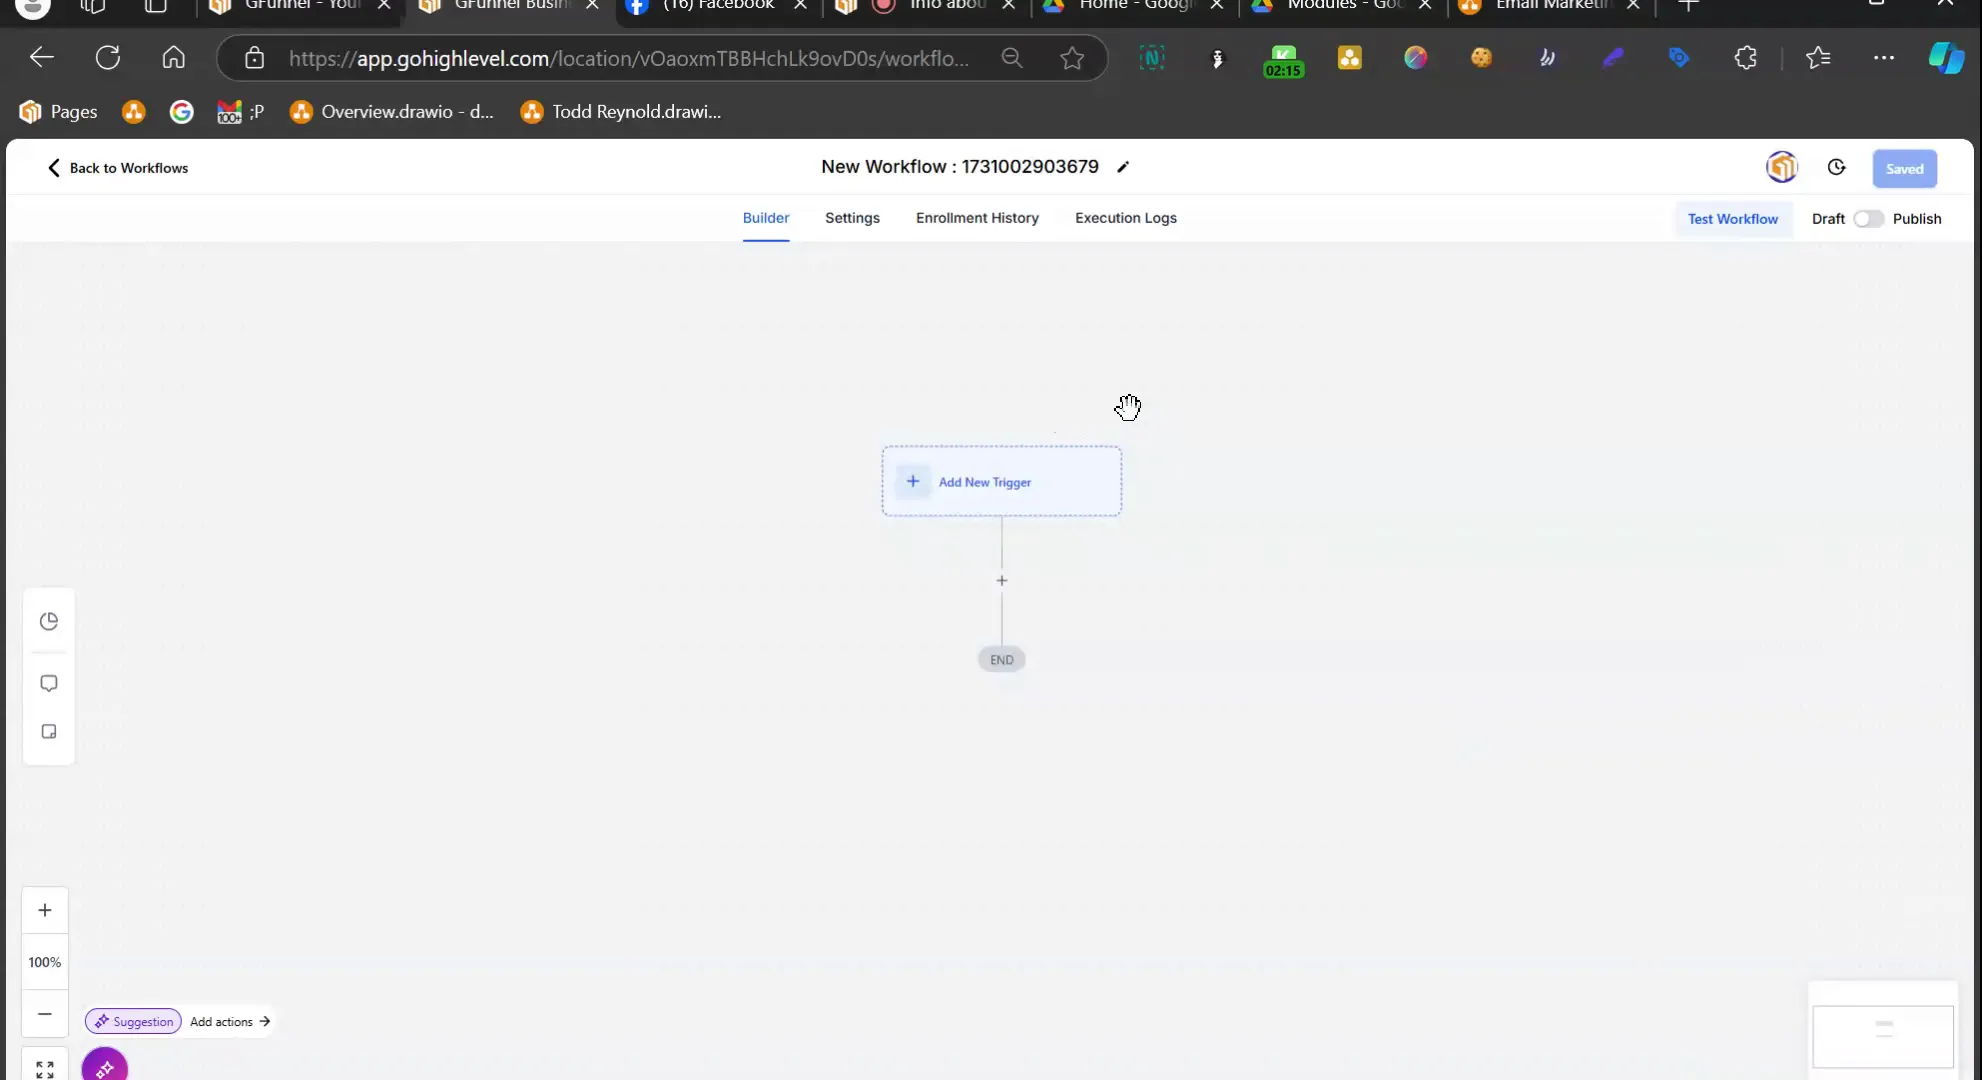Screen dimensions: 1982x1080
Task: Add a sticky note icon
Action: tap(48, 731)
